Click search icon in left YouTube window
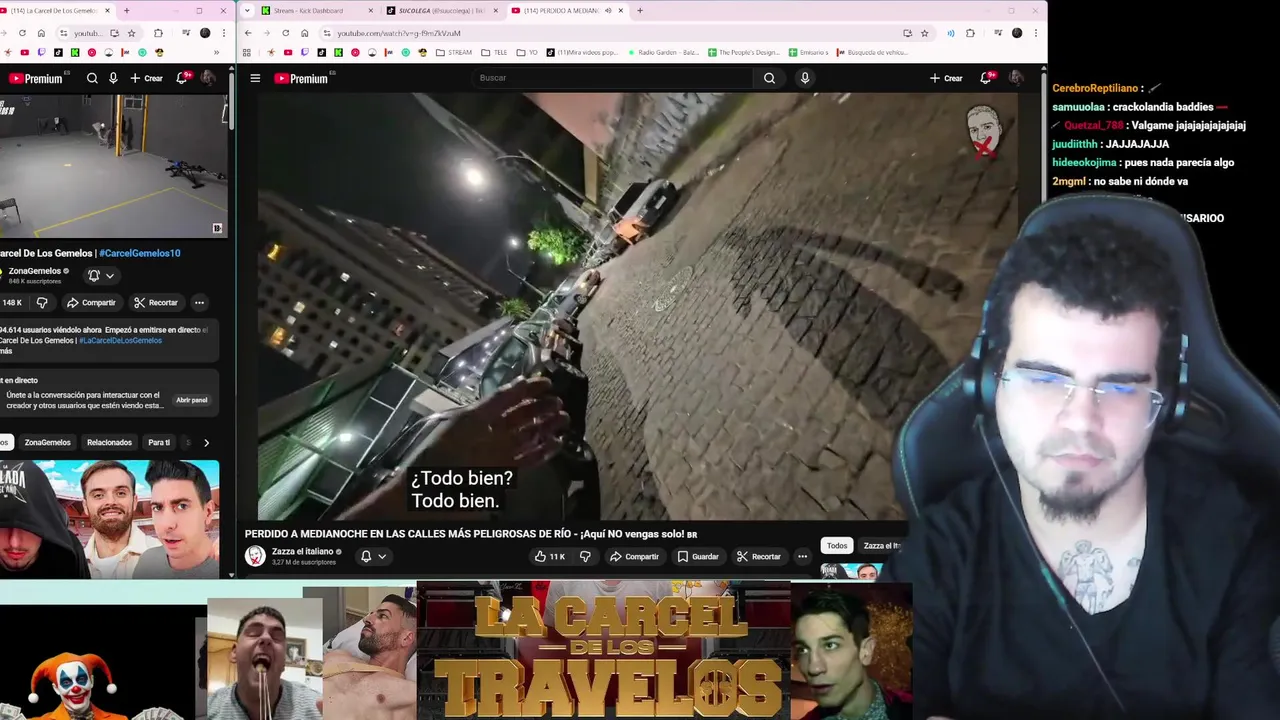This screenshot has width=1280, height=720. 92,78
